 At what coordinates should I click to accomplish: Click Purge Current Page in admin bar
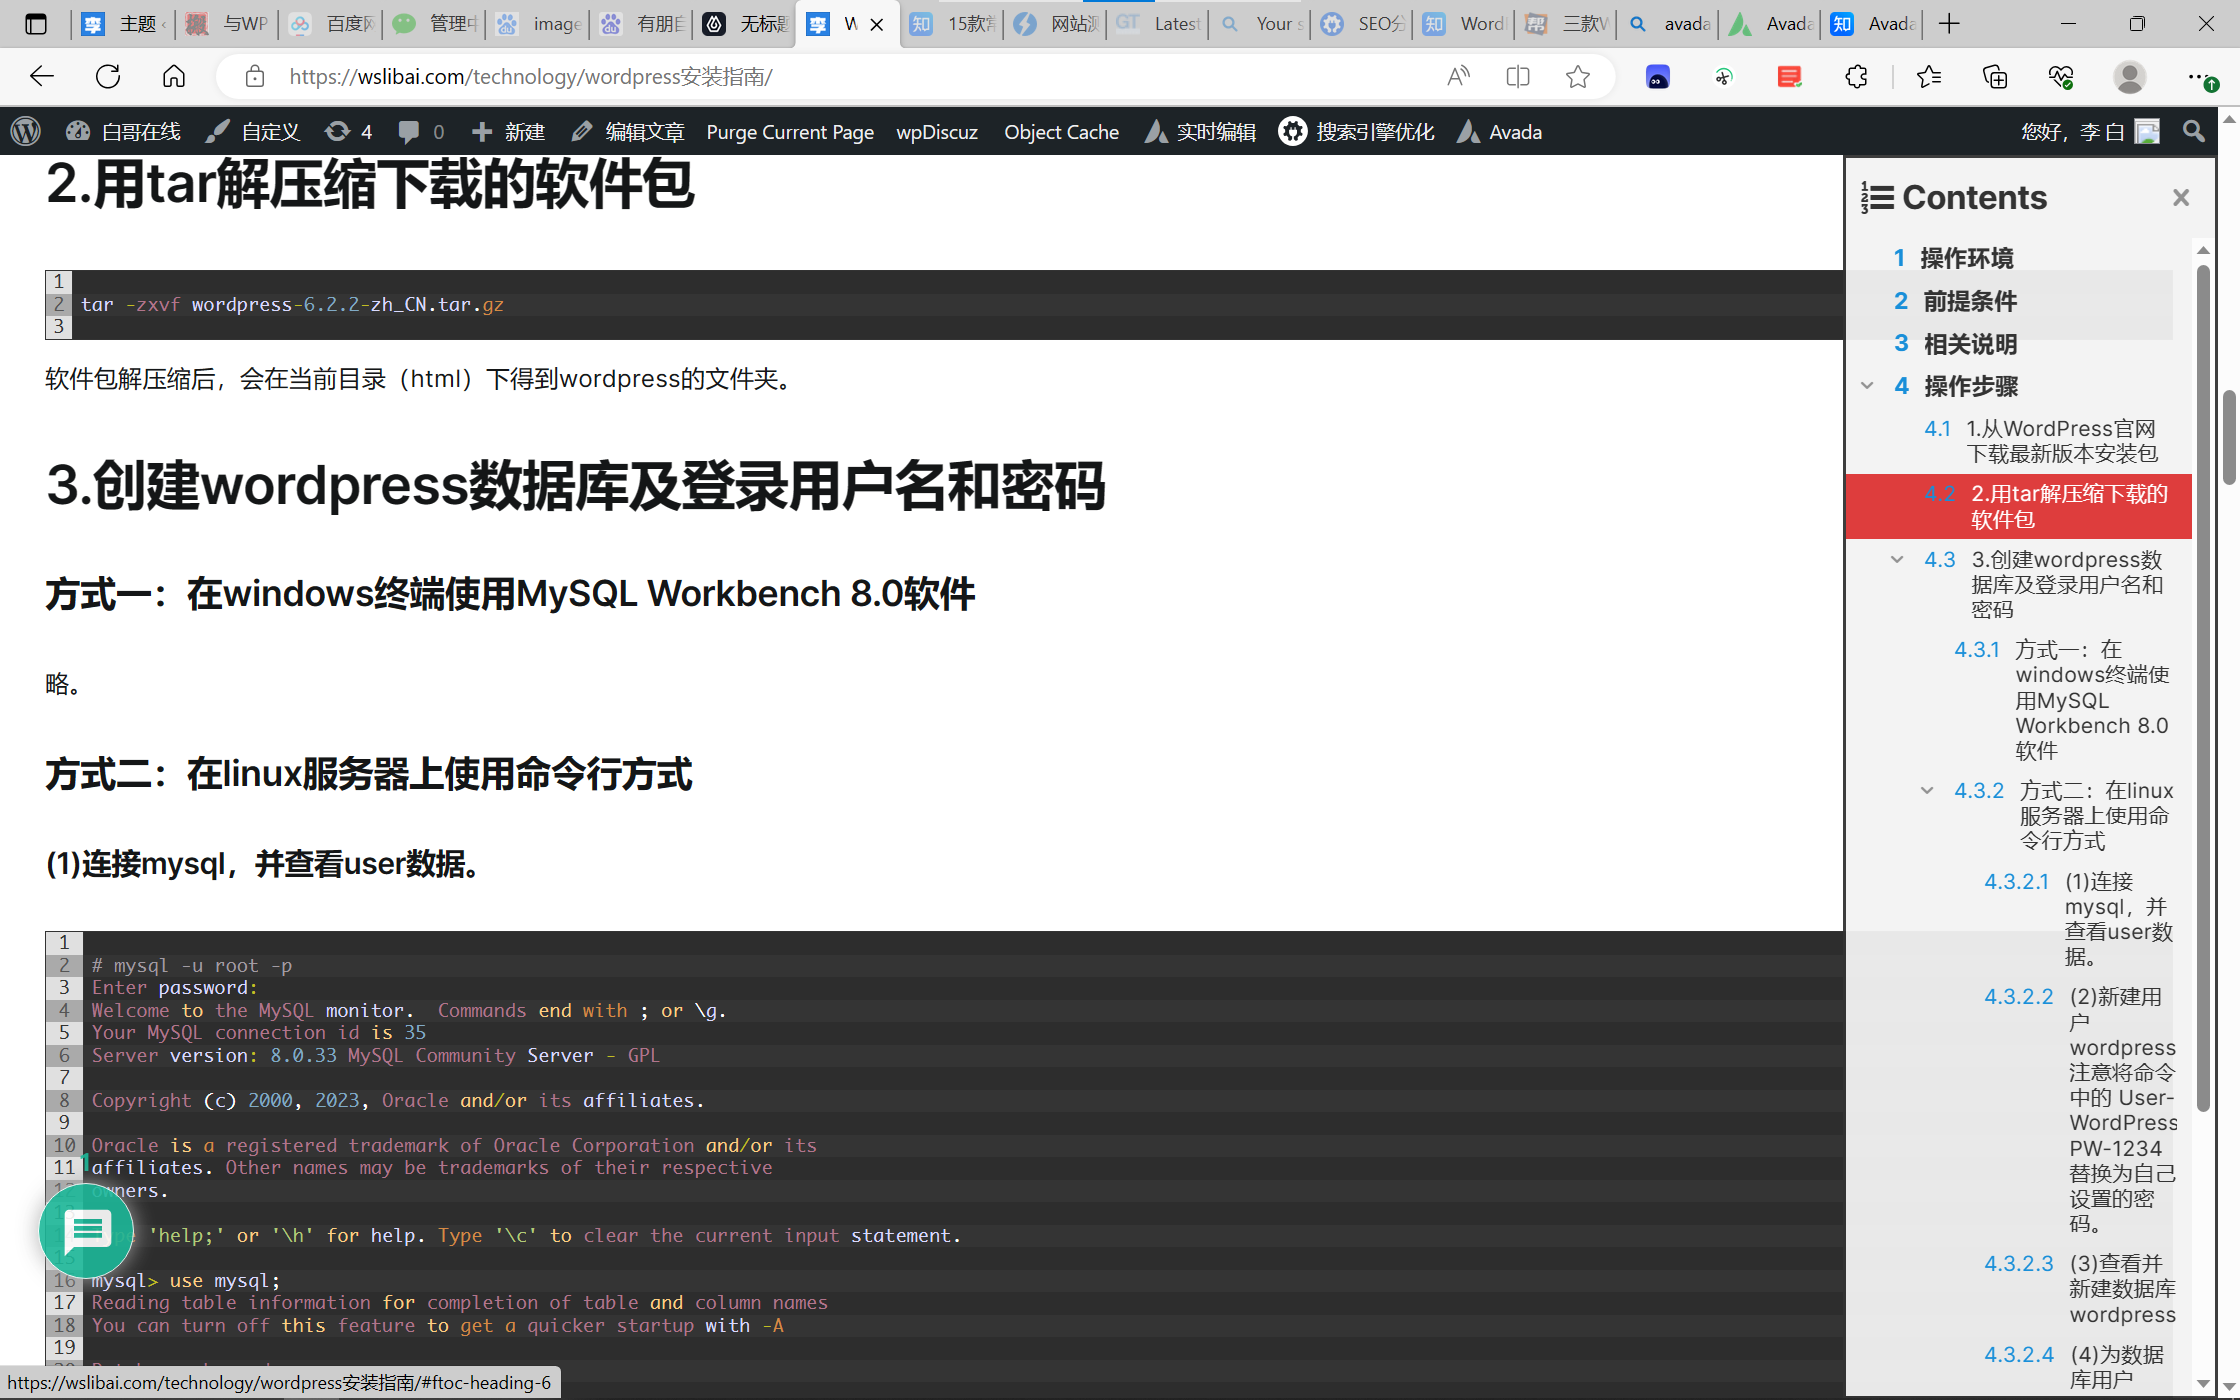pos(790,132)
